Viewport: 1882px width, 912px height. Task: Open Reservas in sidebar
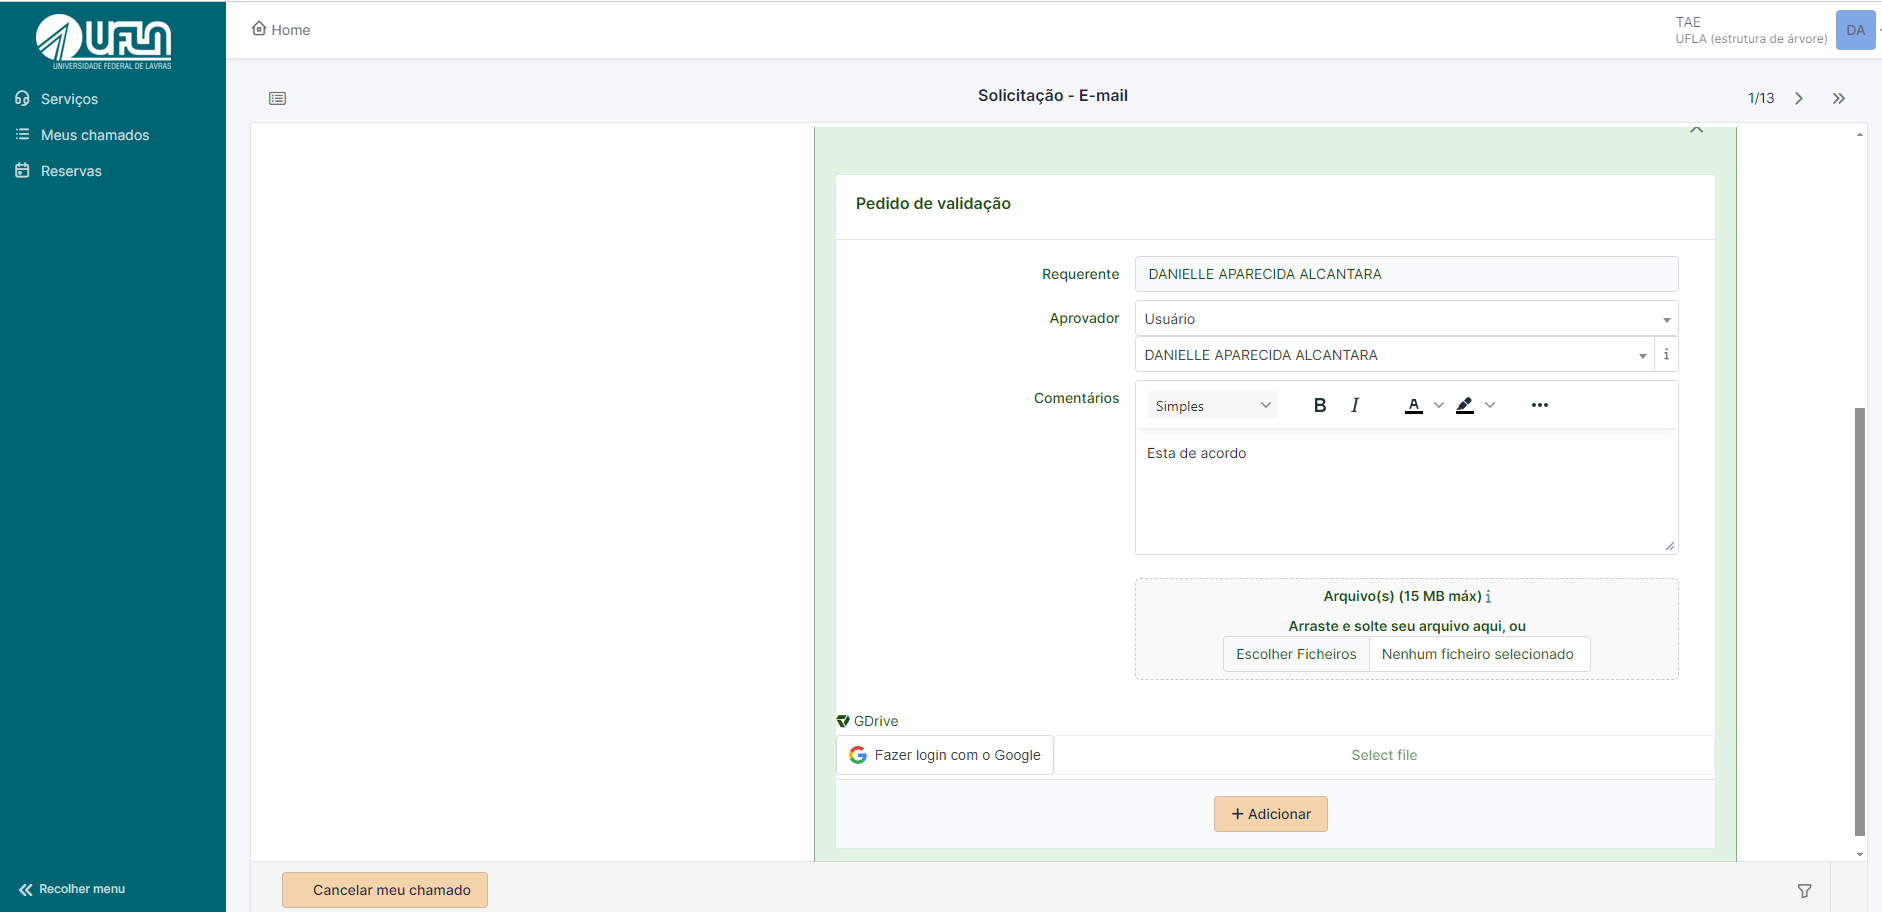[71, 171]
